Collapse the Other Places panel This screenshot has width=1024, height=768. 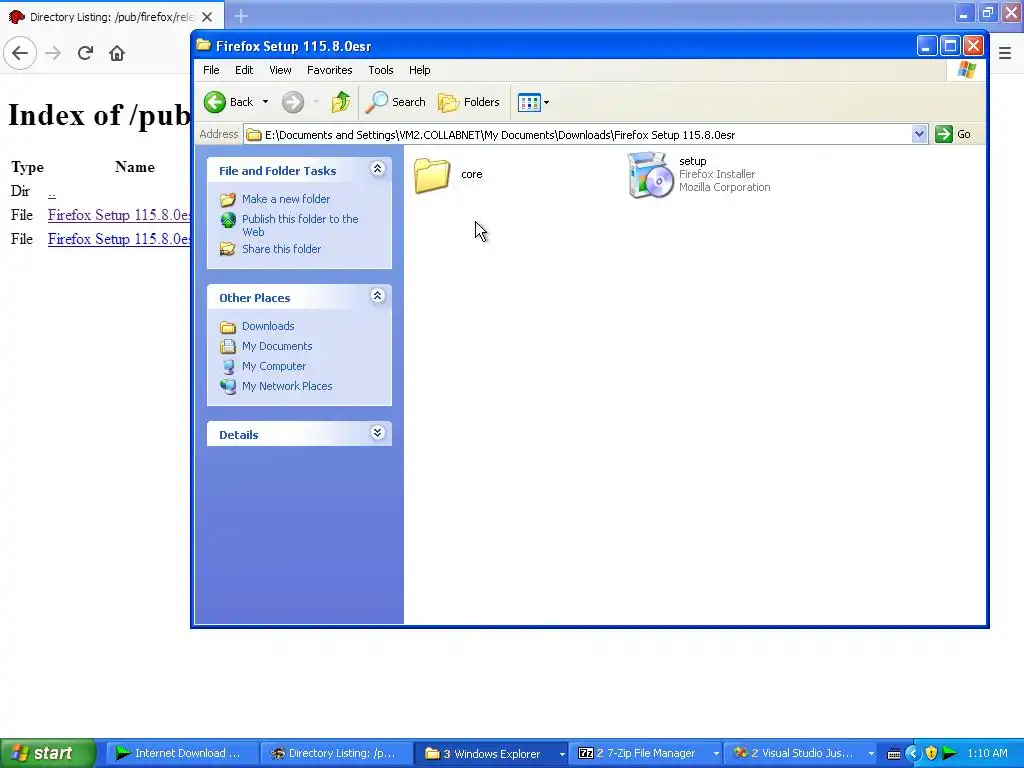coord(377,296)
